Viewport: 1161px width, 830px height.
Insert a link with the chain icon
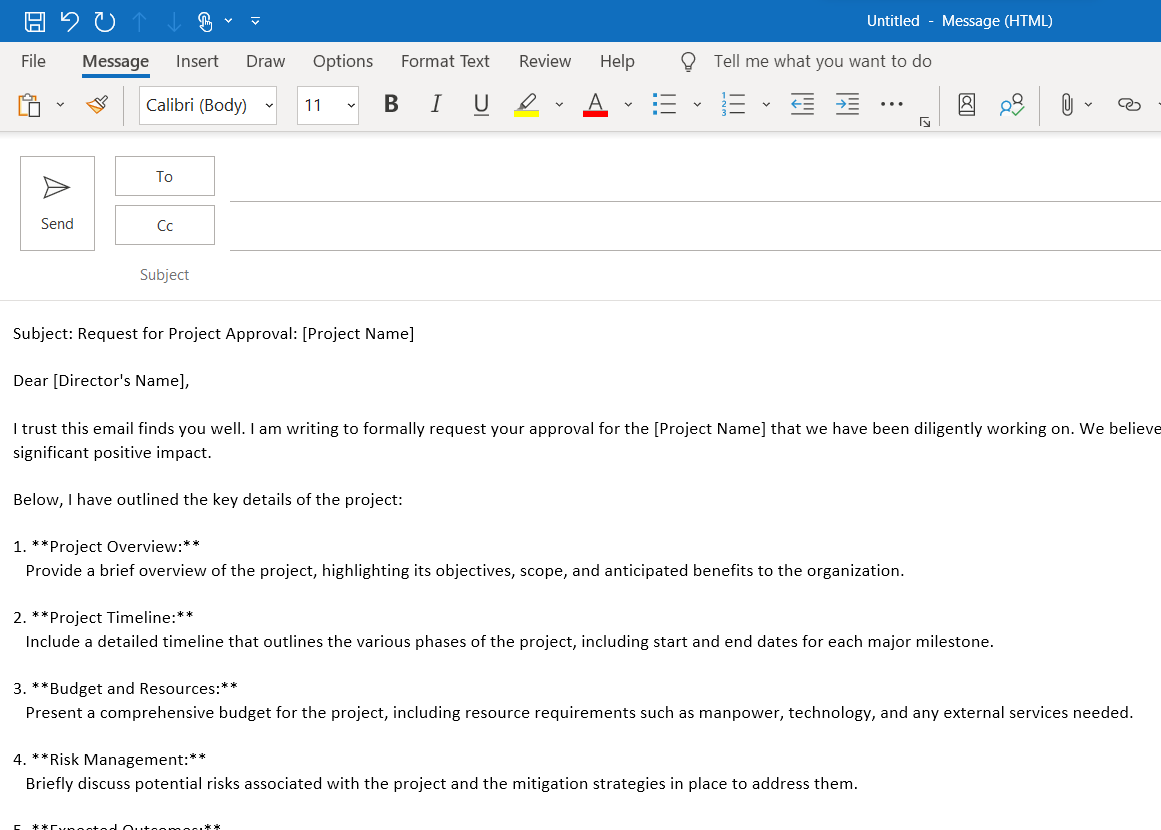1128,104
